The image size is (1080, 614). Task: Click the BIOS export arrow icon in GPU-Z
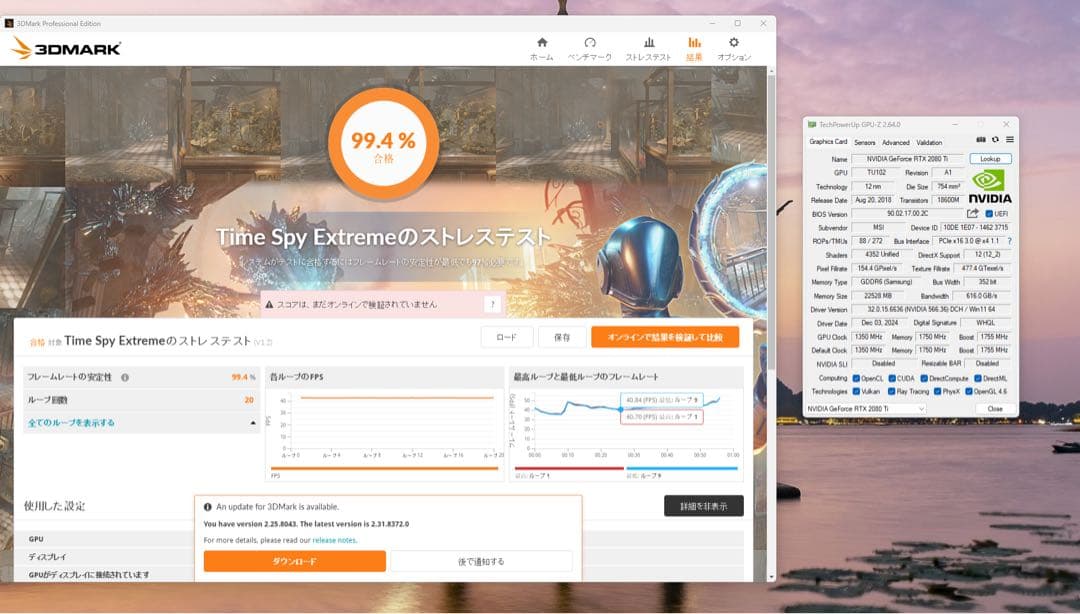pos(972,213)
